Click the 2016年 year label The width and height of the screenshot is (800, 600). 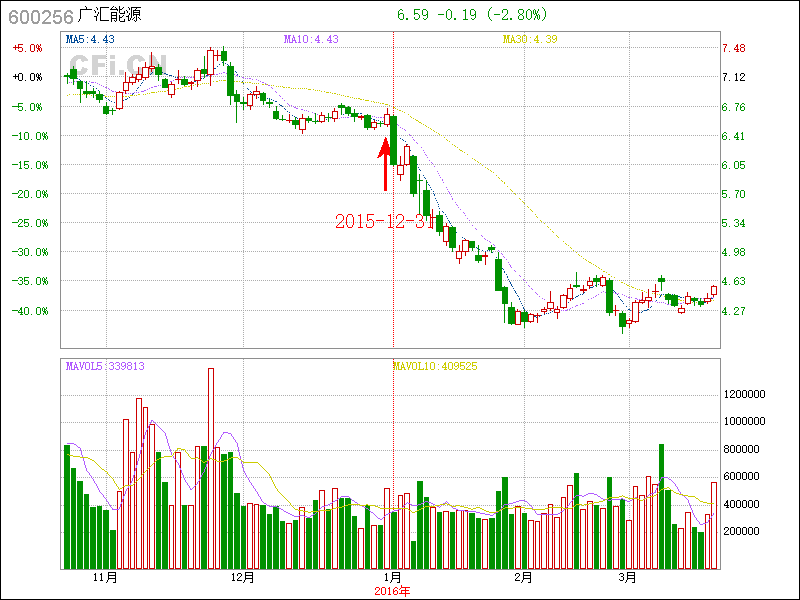pyautogui.click(x=393, y=590)
